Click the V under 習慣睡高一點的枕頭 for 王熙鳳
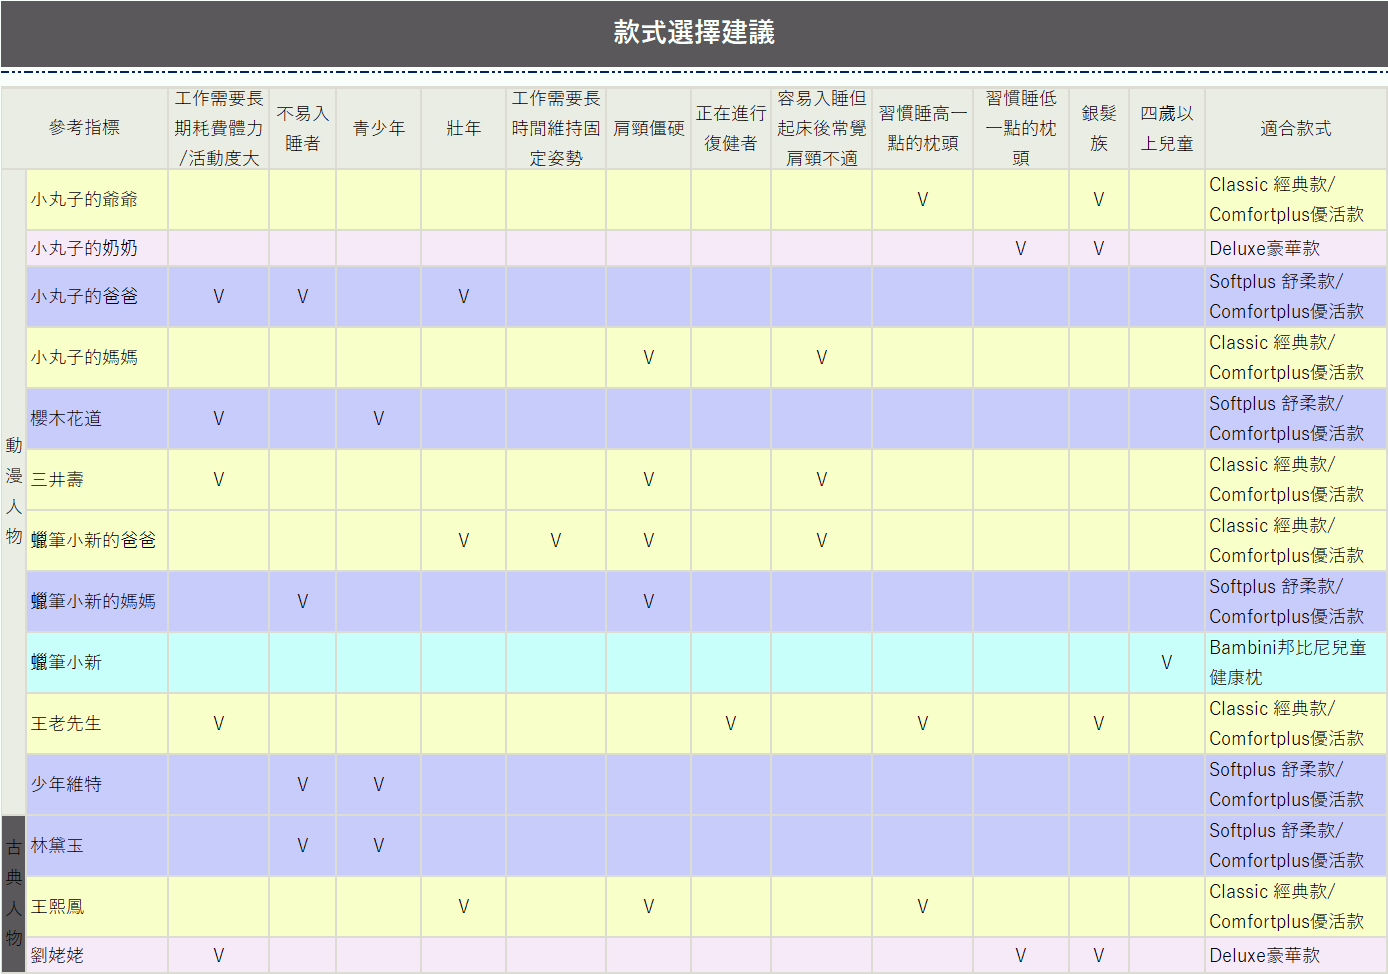 tap(922, 907)
